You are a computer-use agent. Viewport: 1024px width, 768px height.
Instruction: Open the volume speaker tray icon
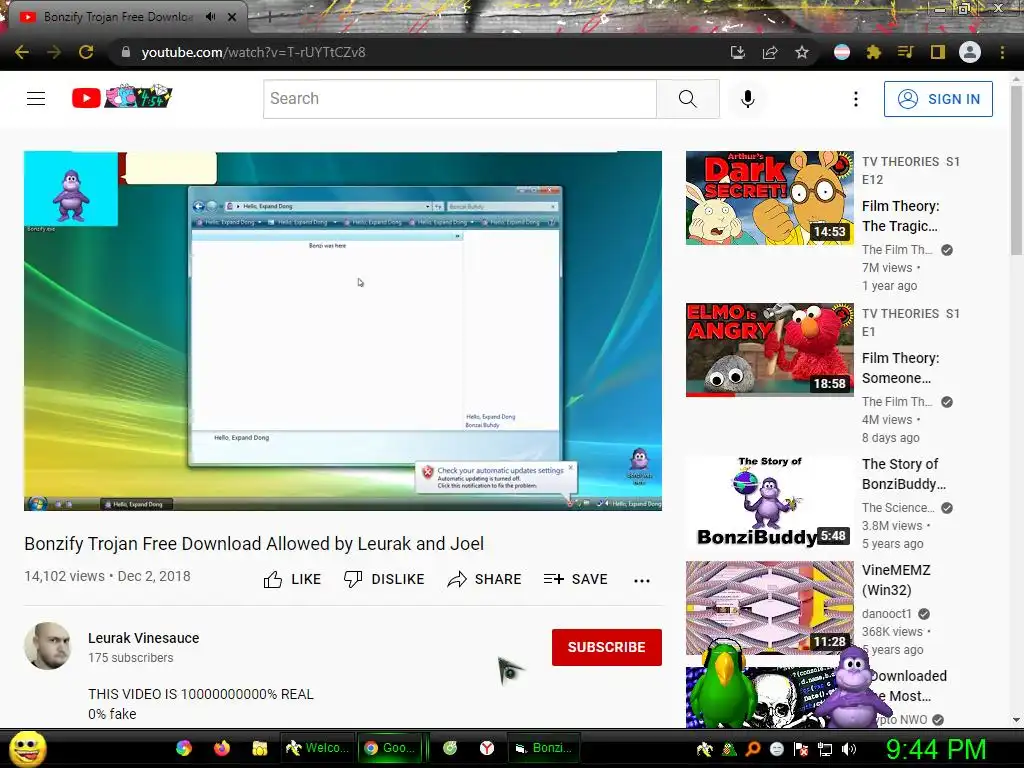tap(848, 749)
